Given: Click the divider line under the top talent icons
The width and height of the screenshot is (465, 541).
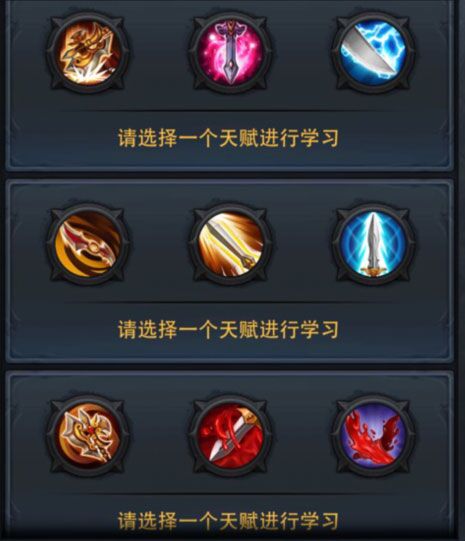Looking at the screenshot, I should pyautogui.click(x=230, y=111).
